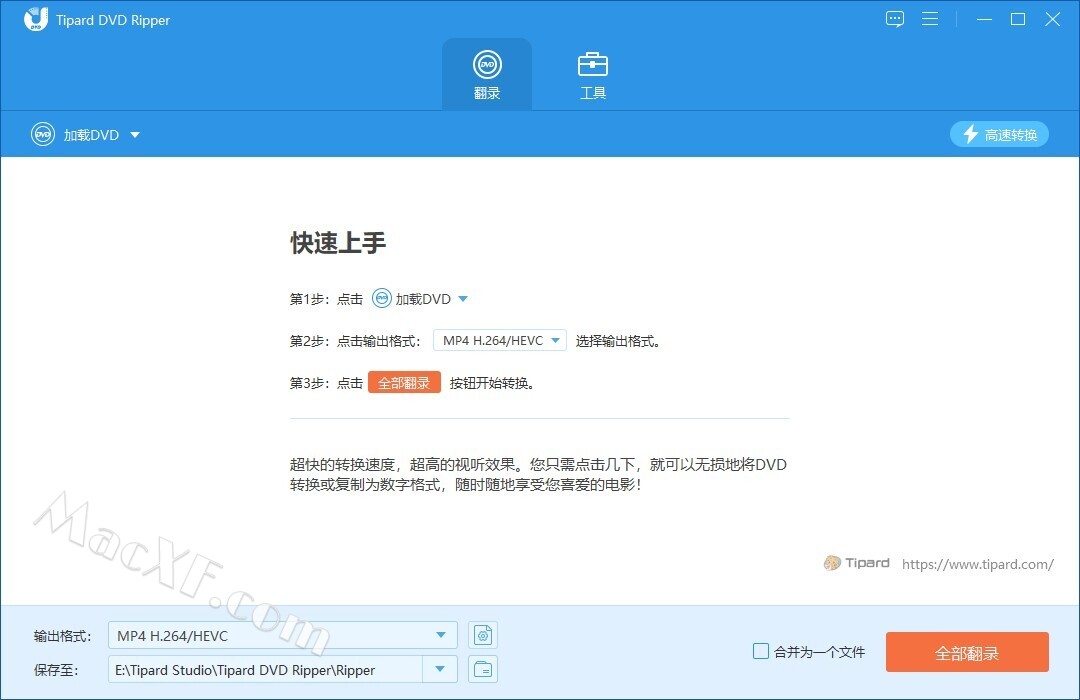This screenshot has width=1080, height=700.
Task: Open the feedback chat bubble icon
Action: (x=895, y=19)
